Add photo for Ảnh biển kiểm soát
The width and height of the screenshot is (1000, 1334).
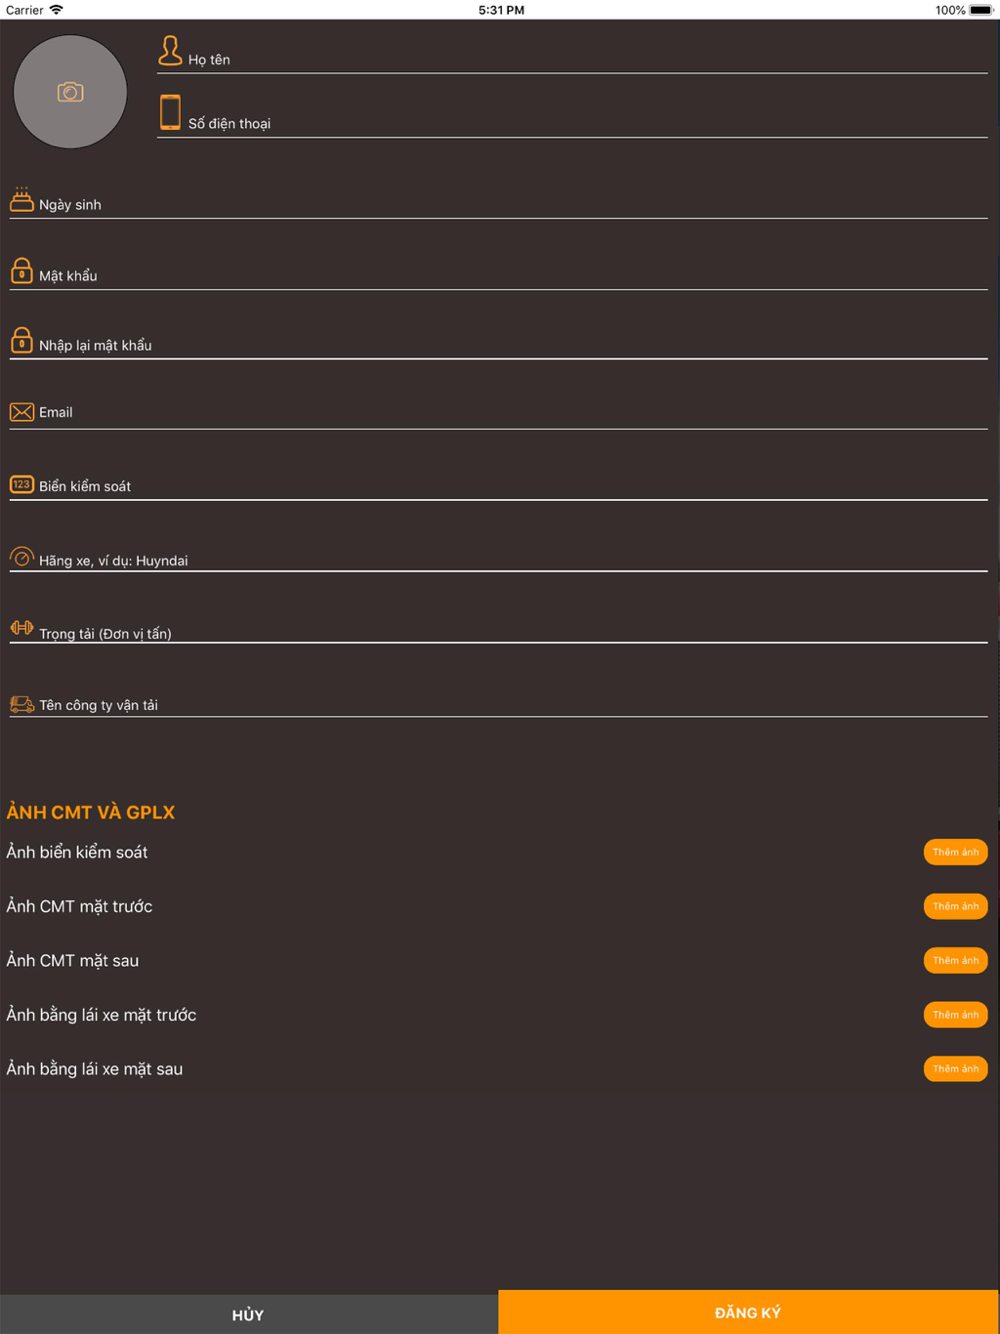click(x=956, y=852)
